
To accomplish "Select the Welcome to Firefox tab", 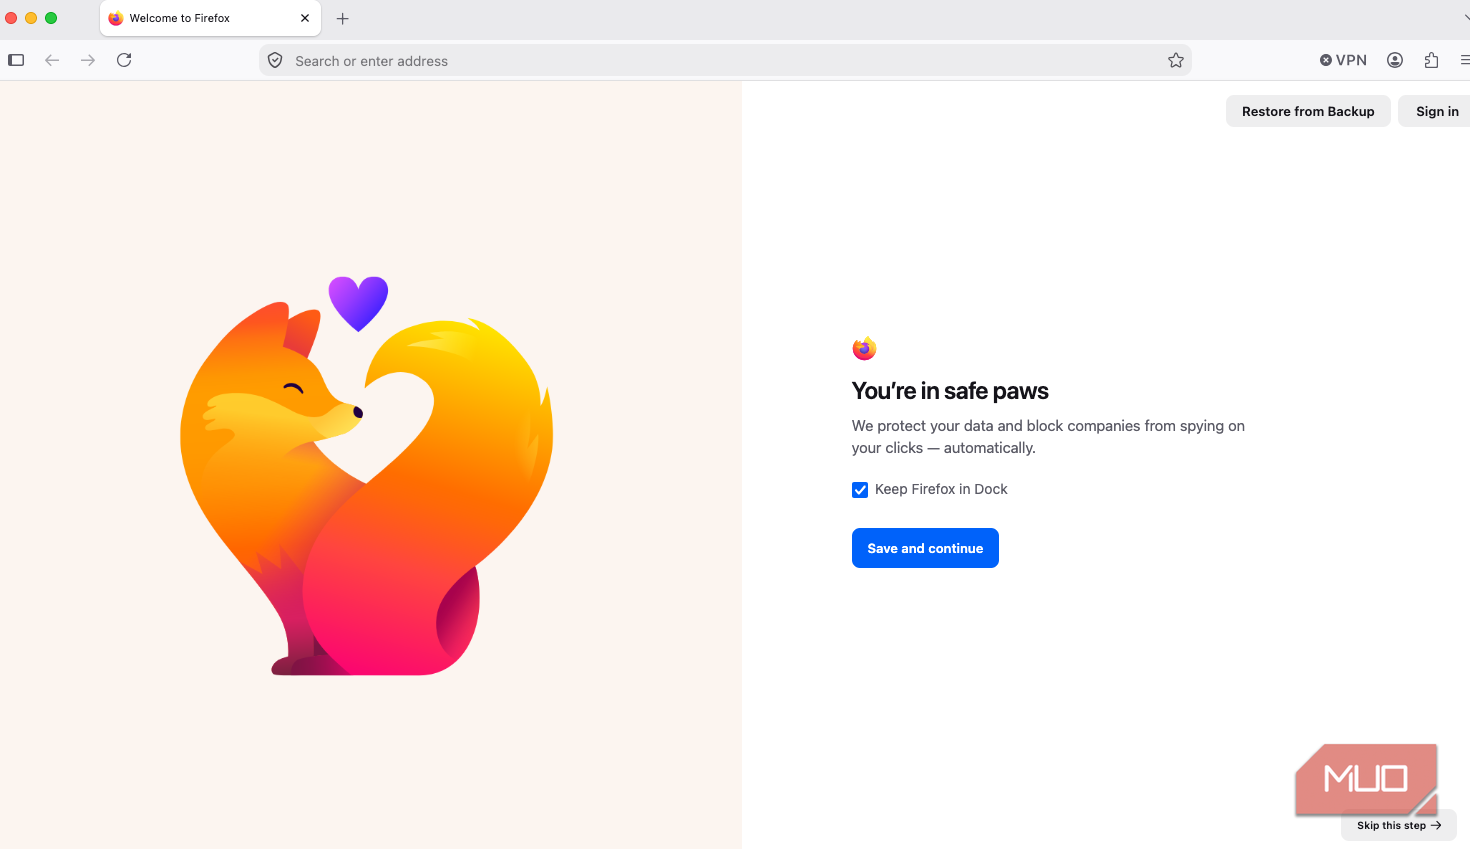I will tap(210, 18).
